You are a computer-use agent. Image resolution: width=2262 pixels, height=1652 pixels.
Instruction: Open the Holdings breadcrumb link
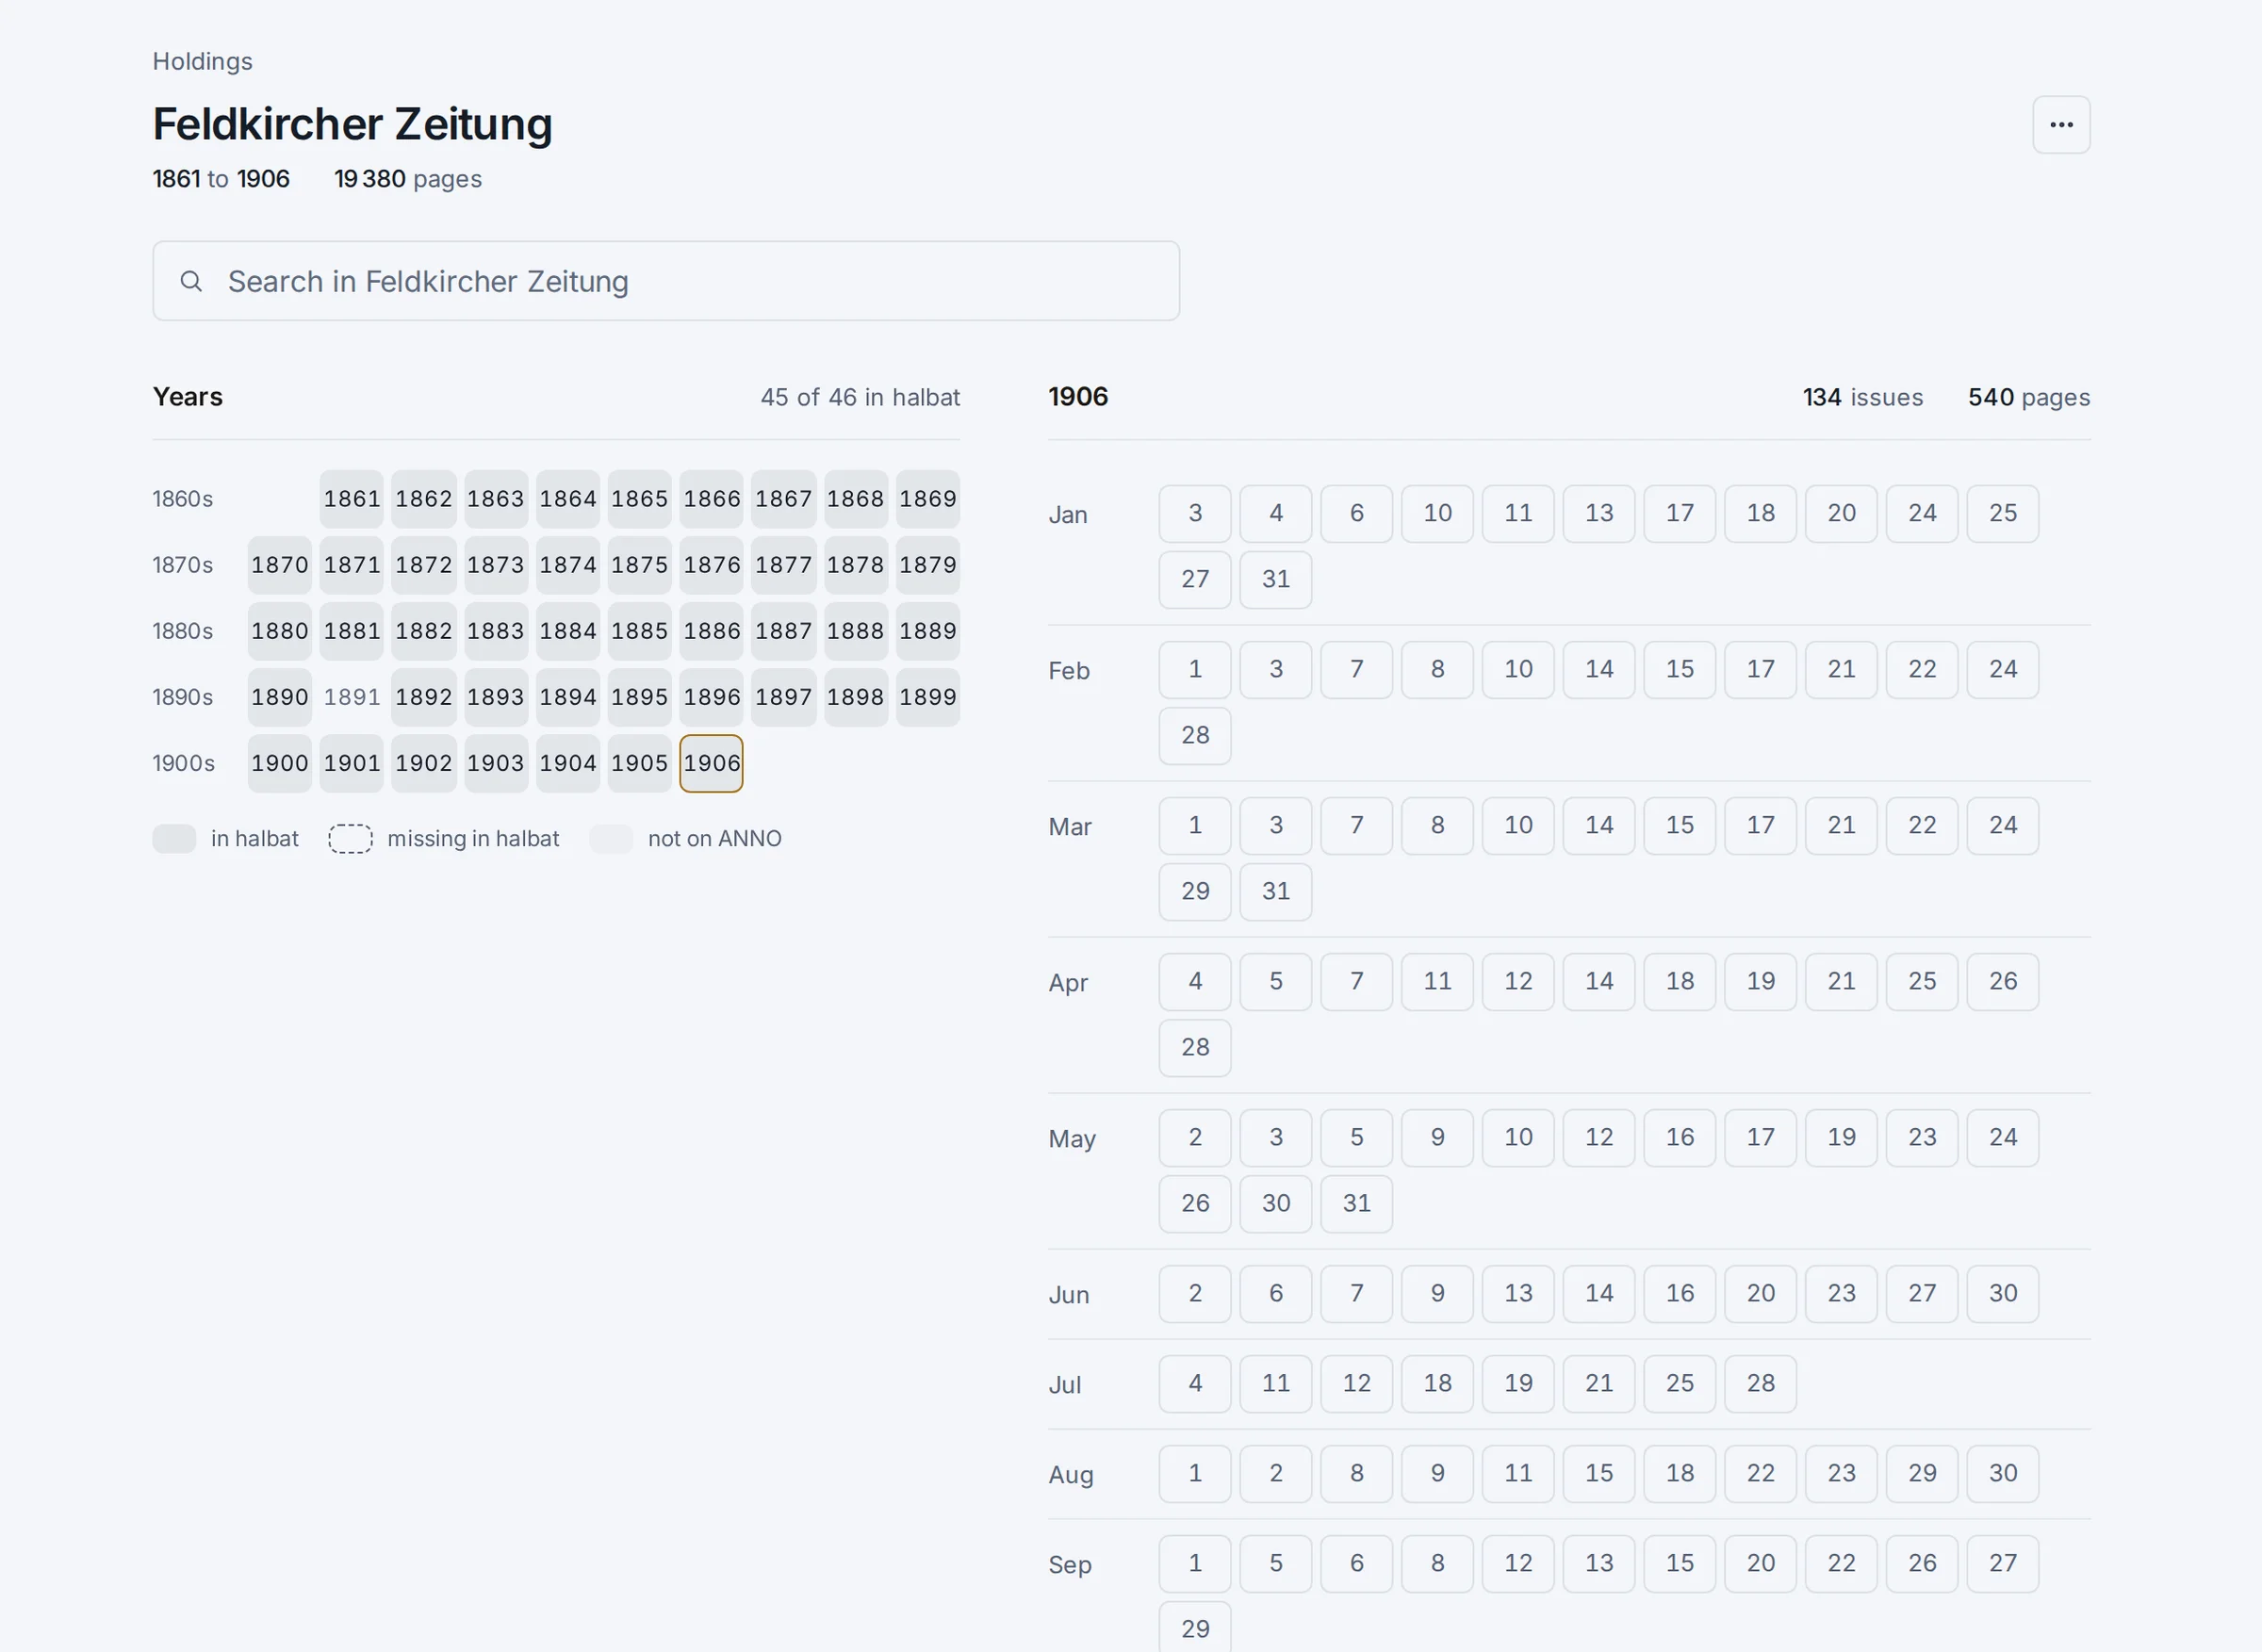coord(202,61)
